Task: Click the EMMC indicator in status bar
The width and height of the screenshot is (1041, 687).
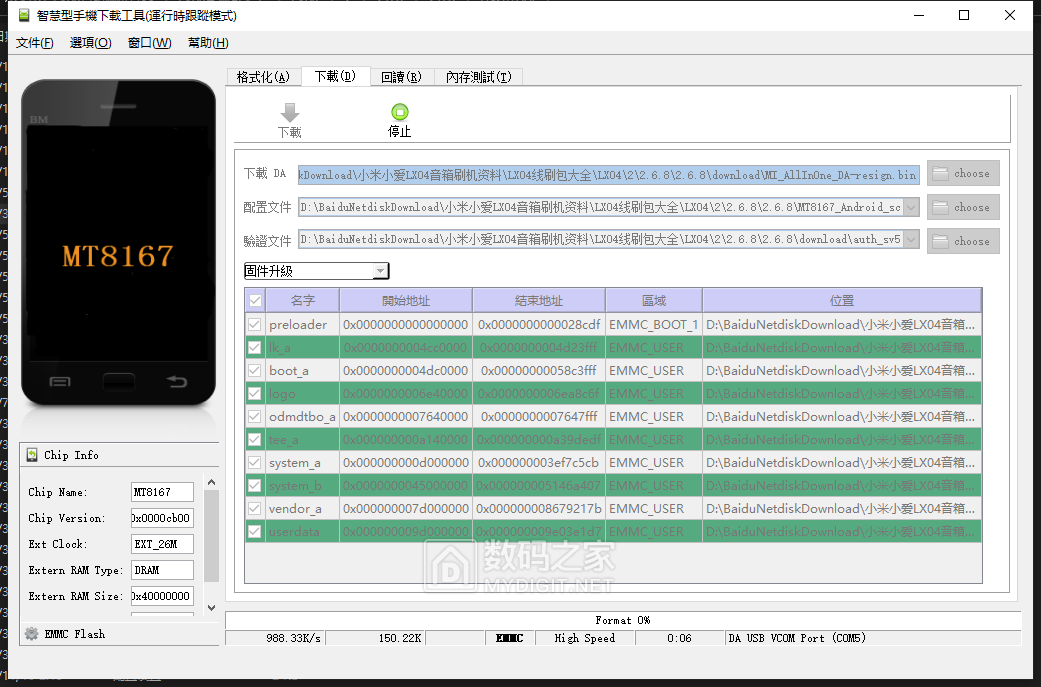Action: pyautogui.click(x=508, y=637)
